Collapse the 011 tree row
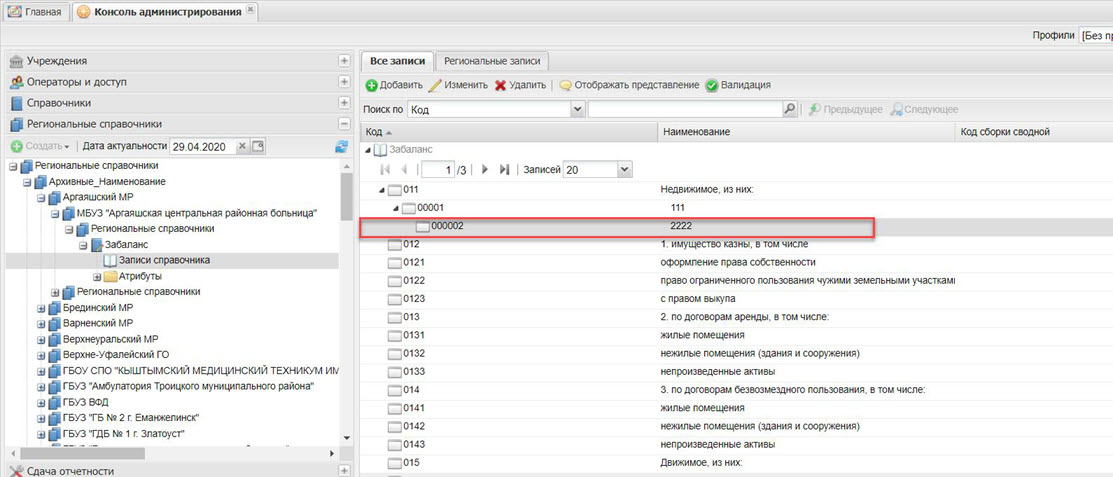This screenshot has width=1113, height=477. [384, 189]
